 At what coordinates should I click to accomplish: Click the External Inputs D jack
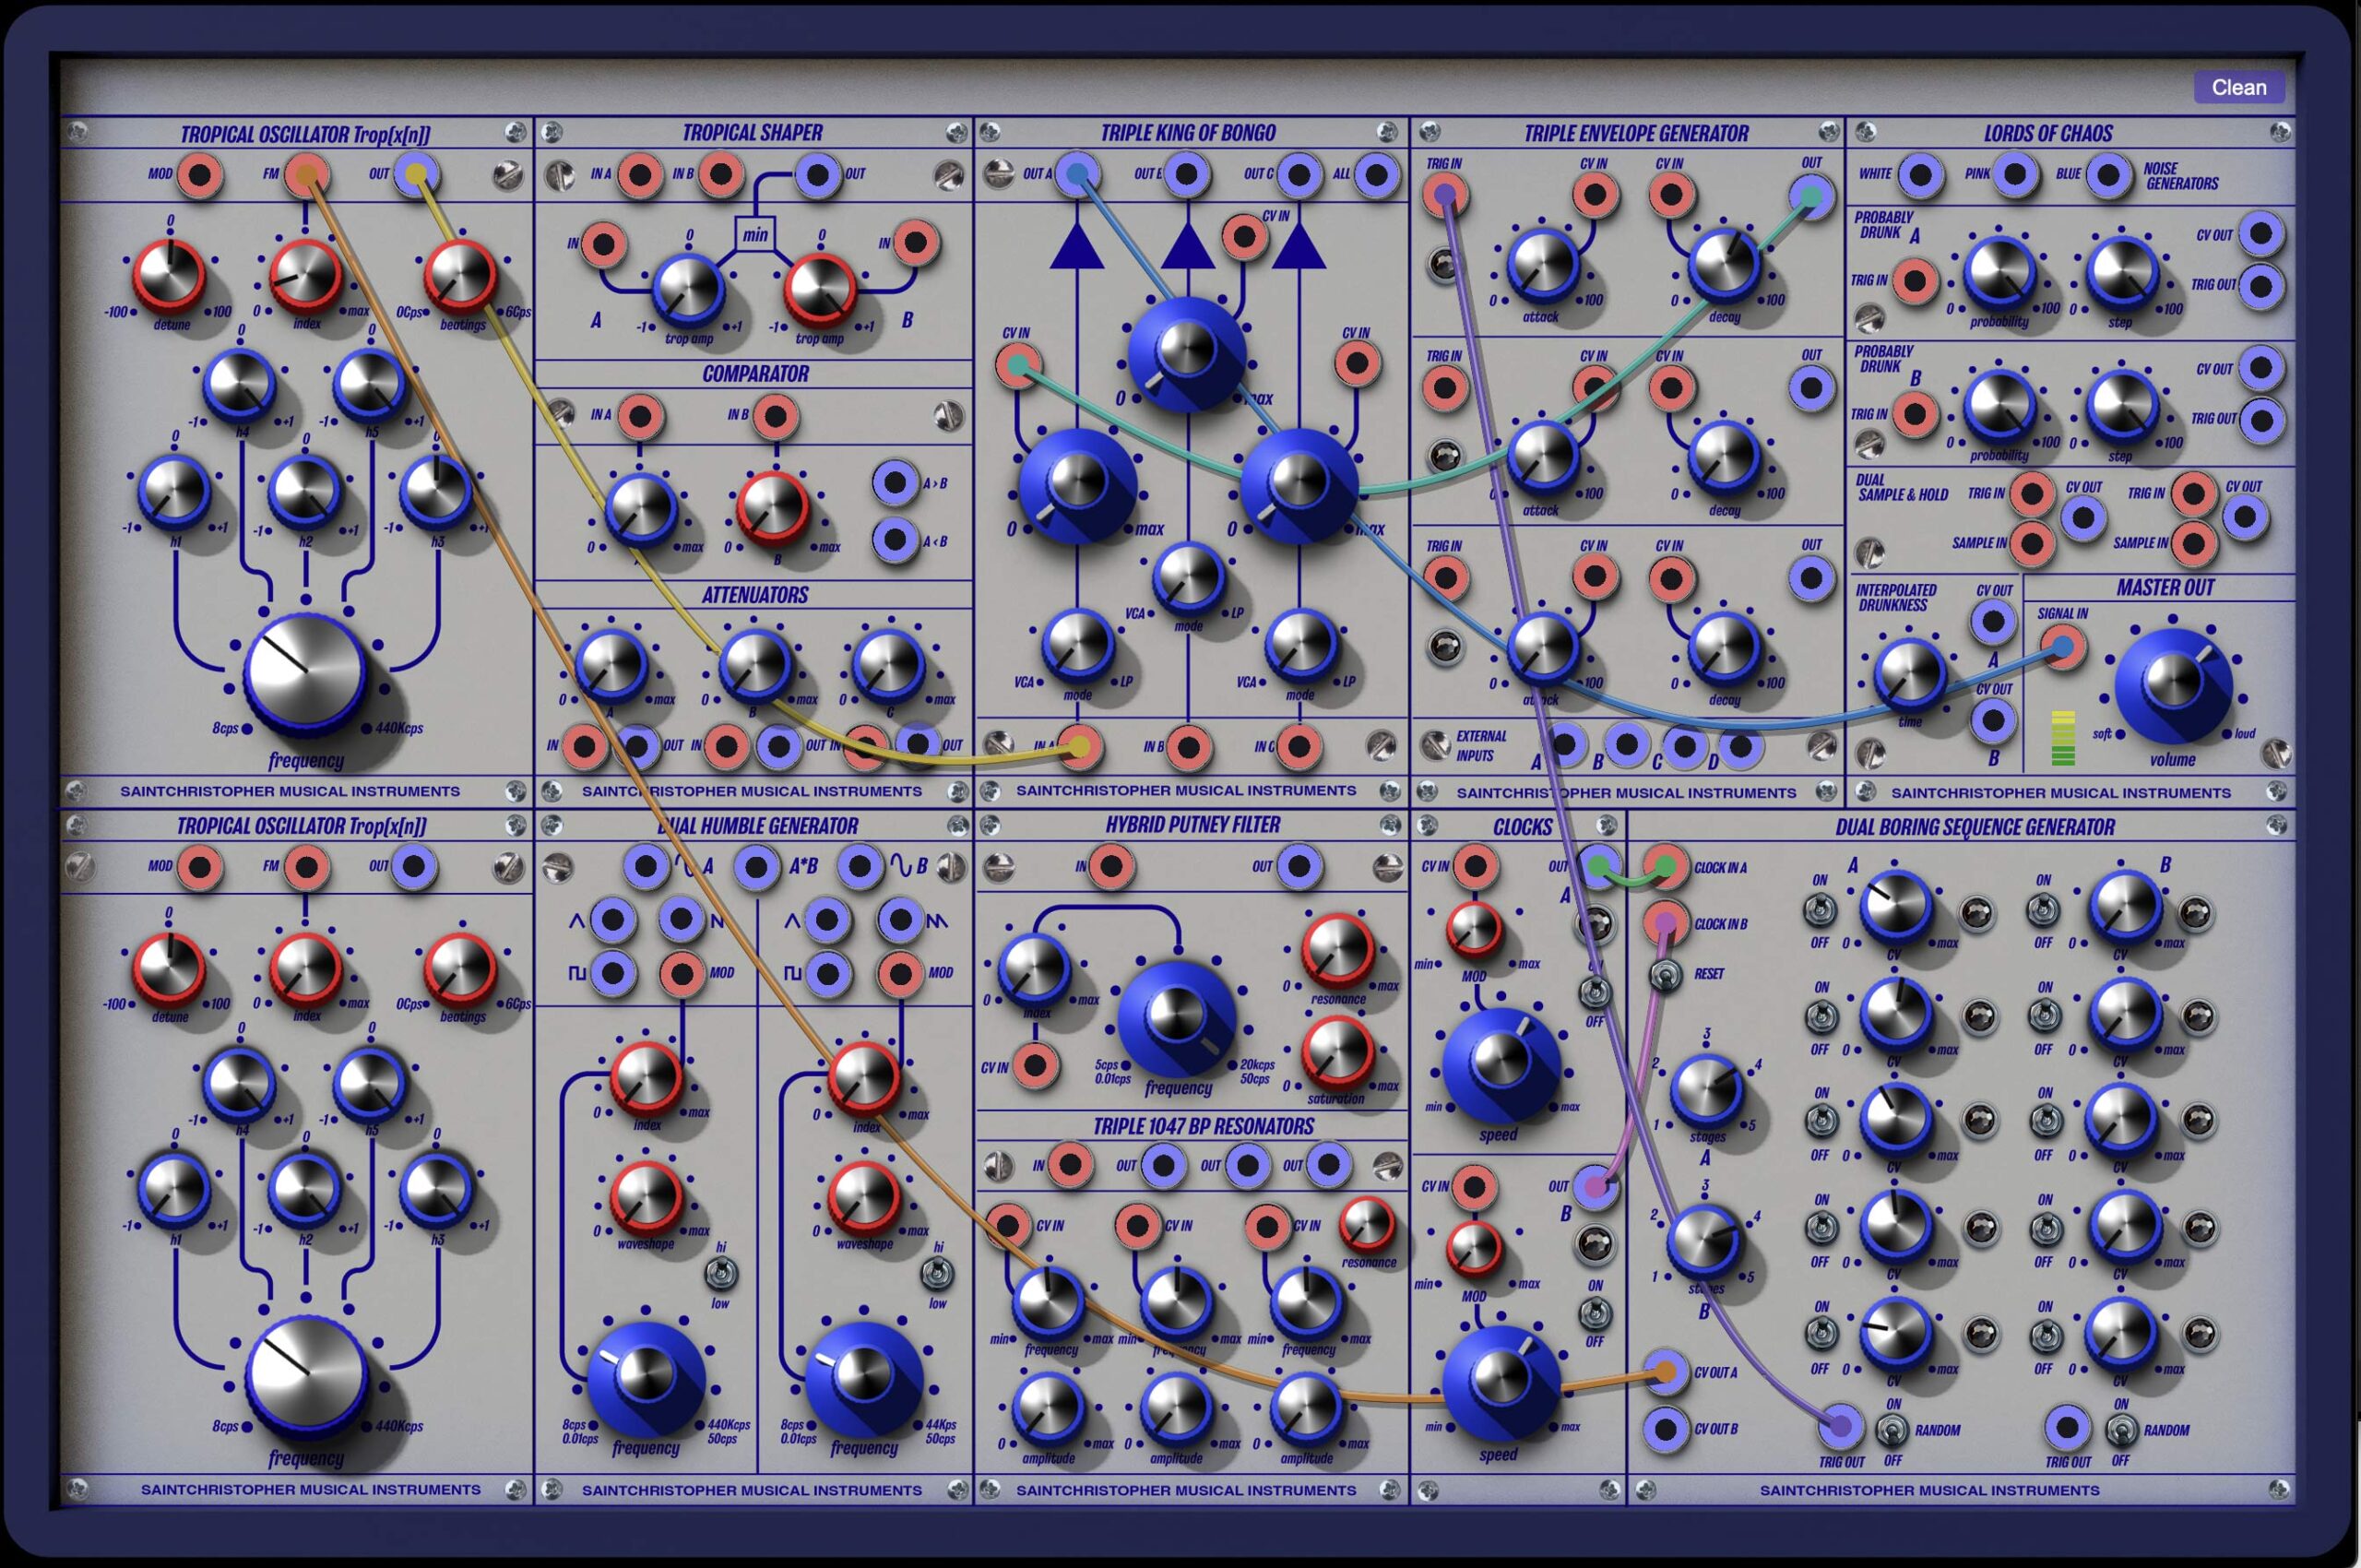1740,746
